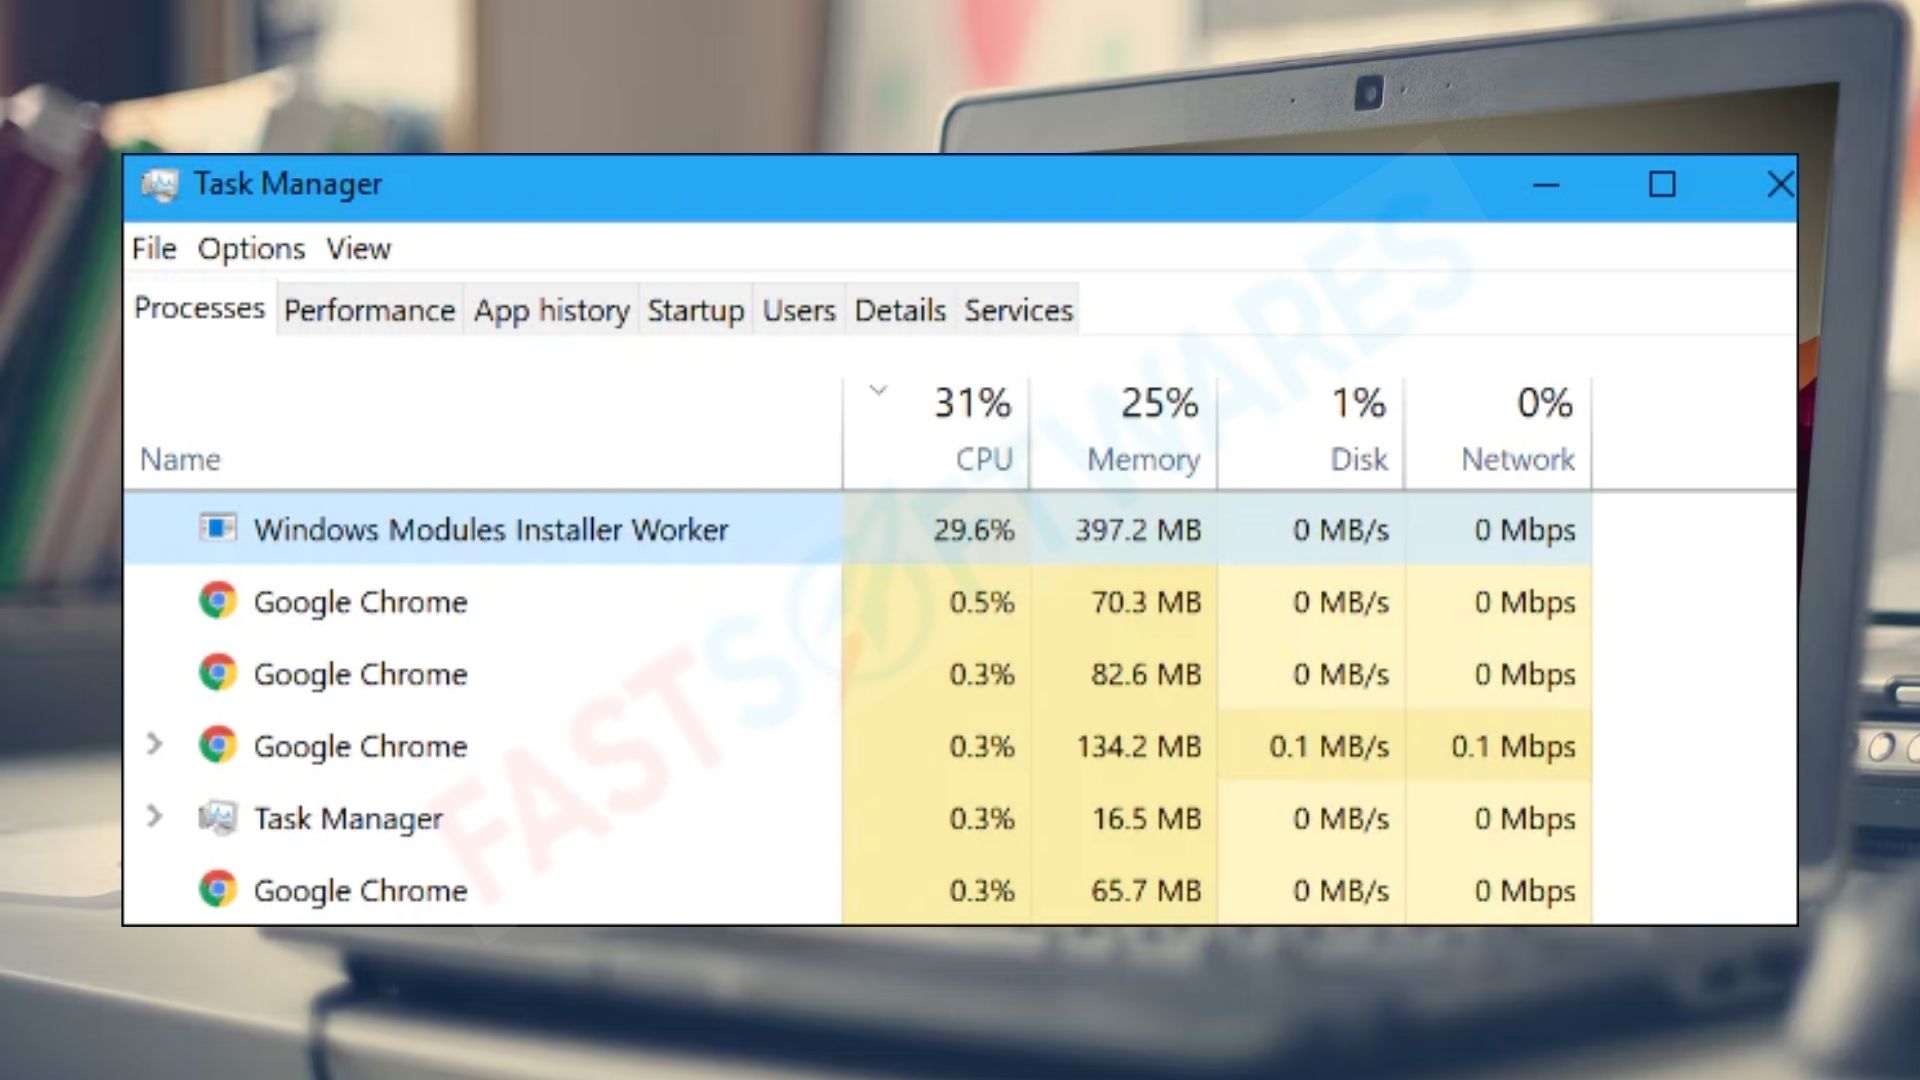Image resolution: width=1920 pixels, height=1080 pixels.
Task: Click Chrome icon in the 82.6 MB row
Action: coord(217,673)
